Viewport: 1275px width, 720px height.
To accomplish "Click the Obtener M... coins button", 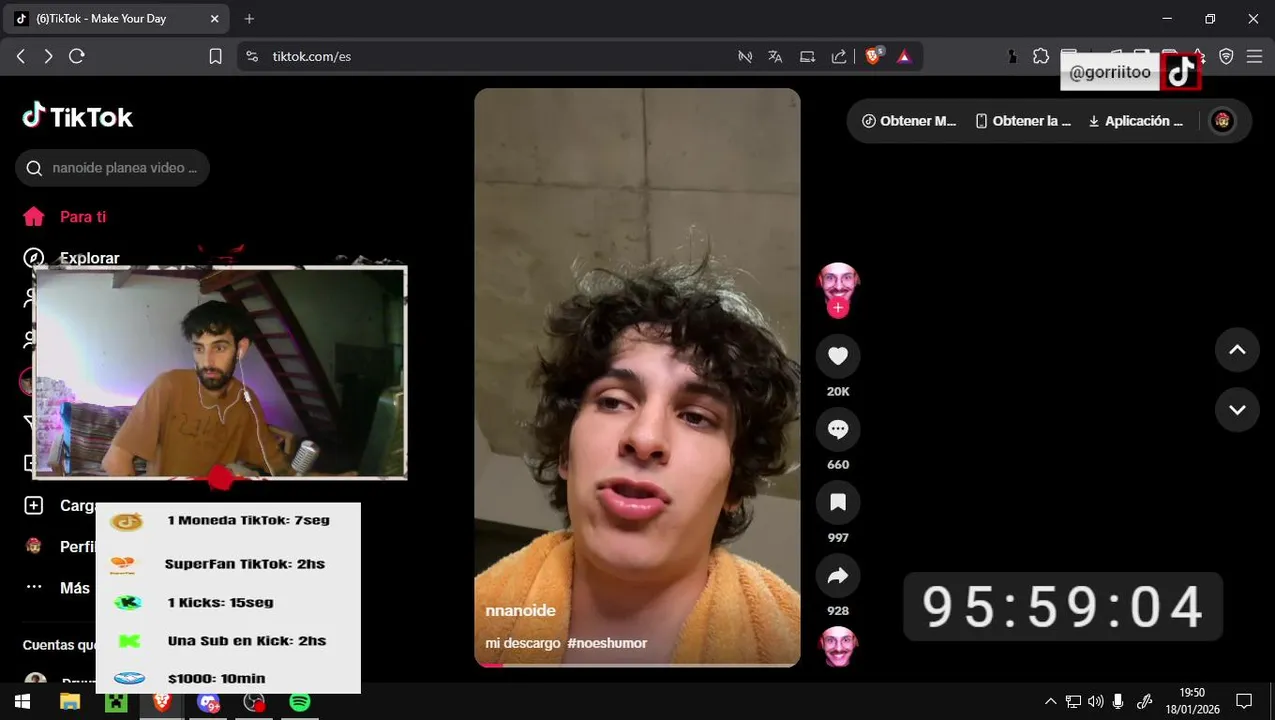I will (x=909, y=121).
